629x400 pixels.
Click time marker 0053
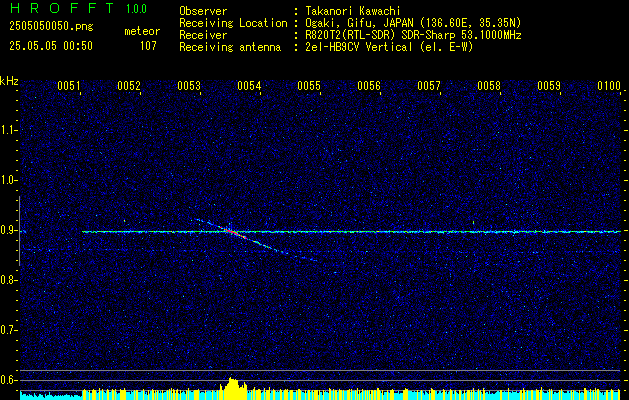189,86
